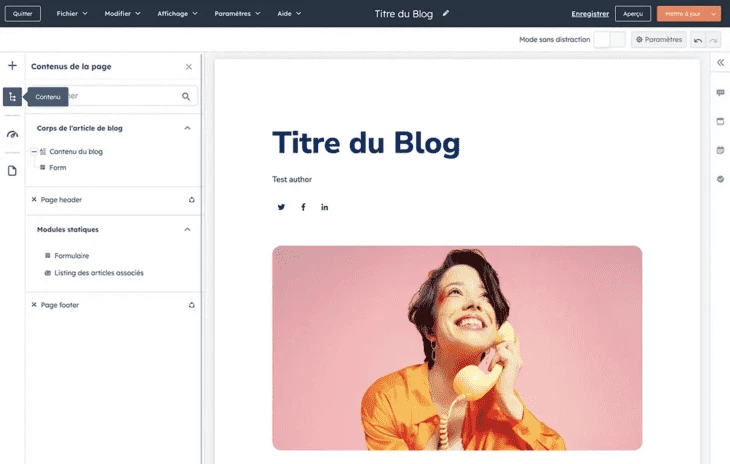This screenshot has width=730, height=464.
Task: Select the Page header row
Action: pos(113,200)
